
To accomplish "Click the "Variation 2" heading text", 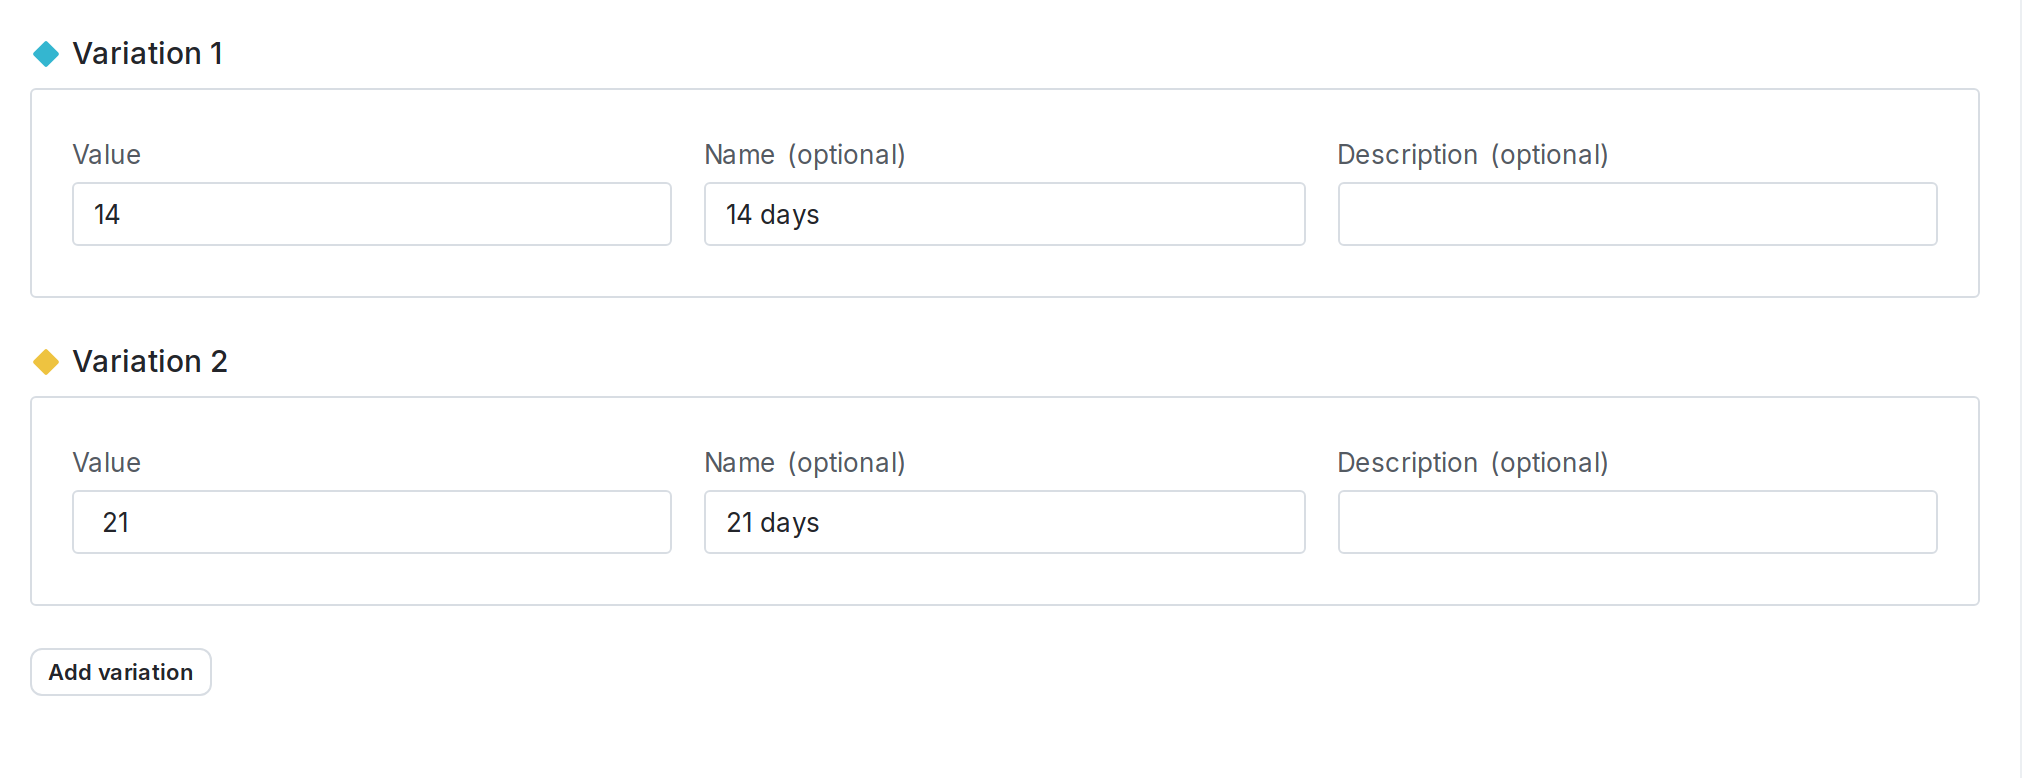I will [x=150, y=362].
